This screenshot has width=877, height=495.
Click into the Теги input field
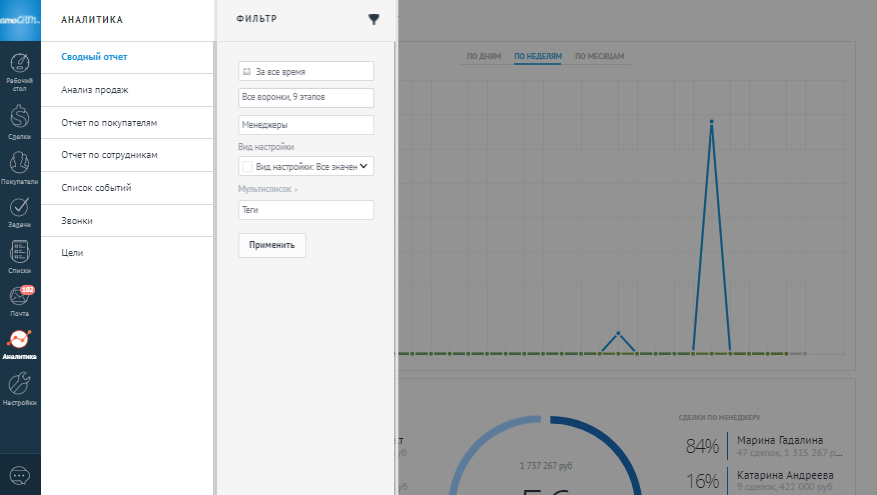point(306,210)
